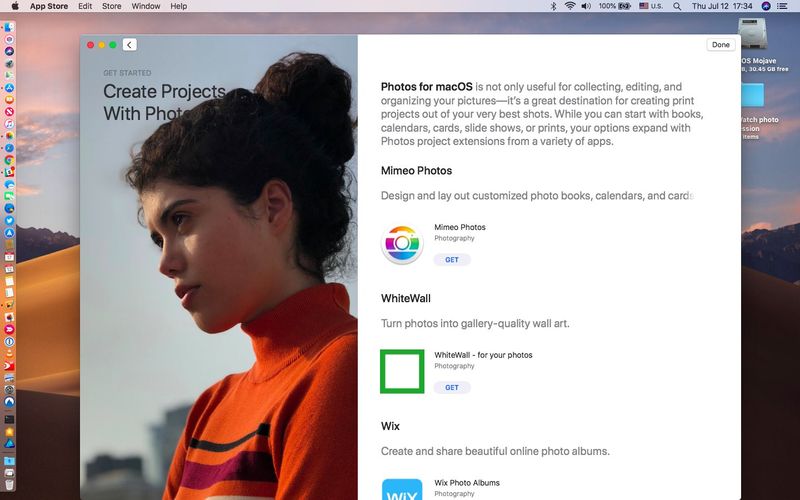Click Done to close the story
The width and height of the screenshot is (800, 500).
tap(721, 45)
